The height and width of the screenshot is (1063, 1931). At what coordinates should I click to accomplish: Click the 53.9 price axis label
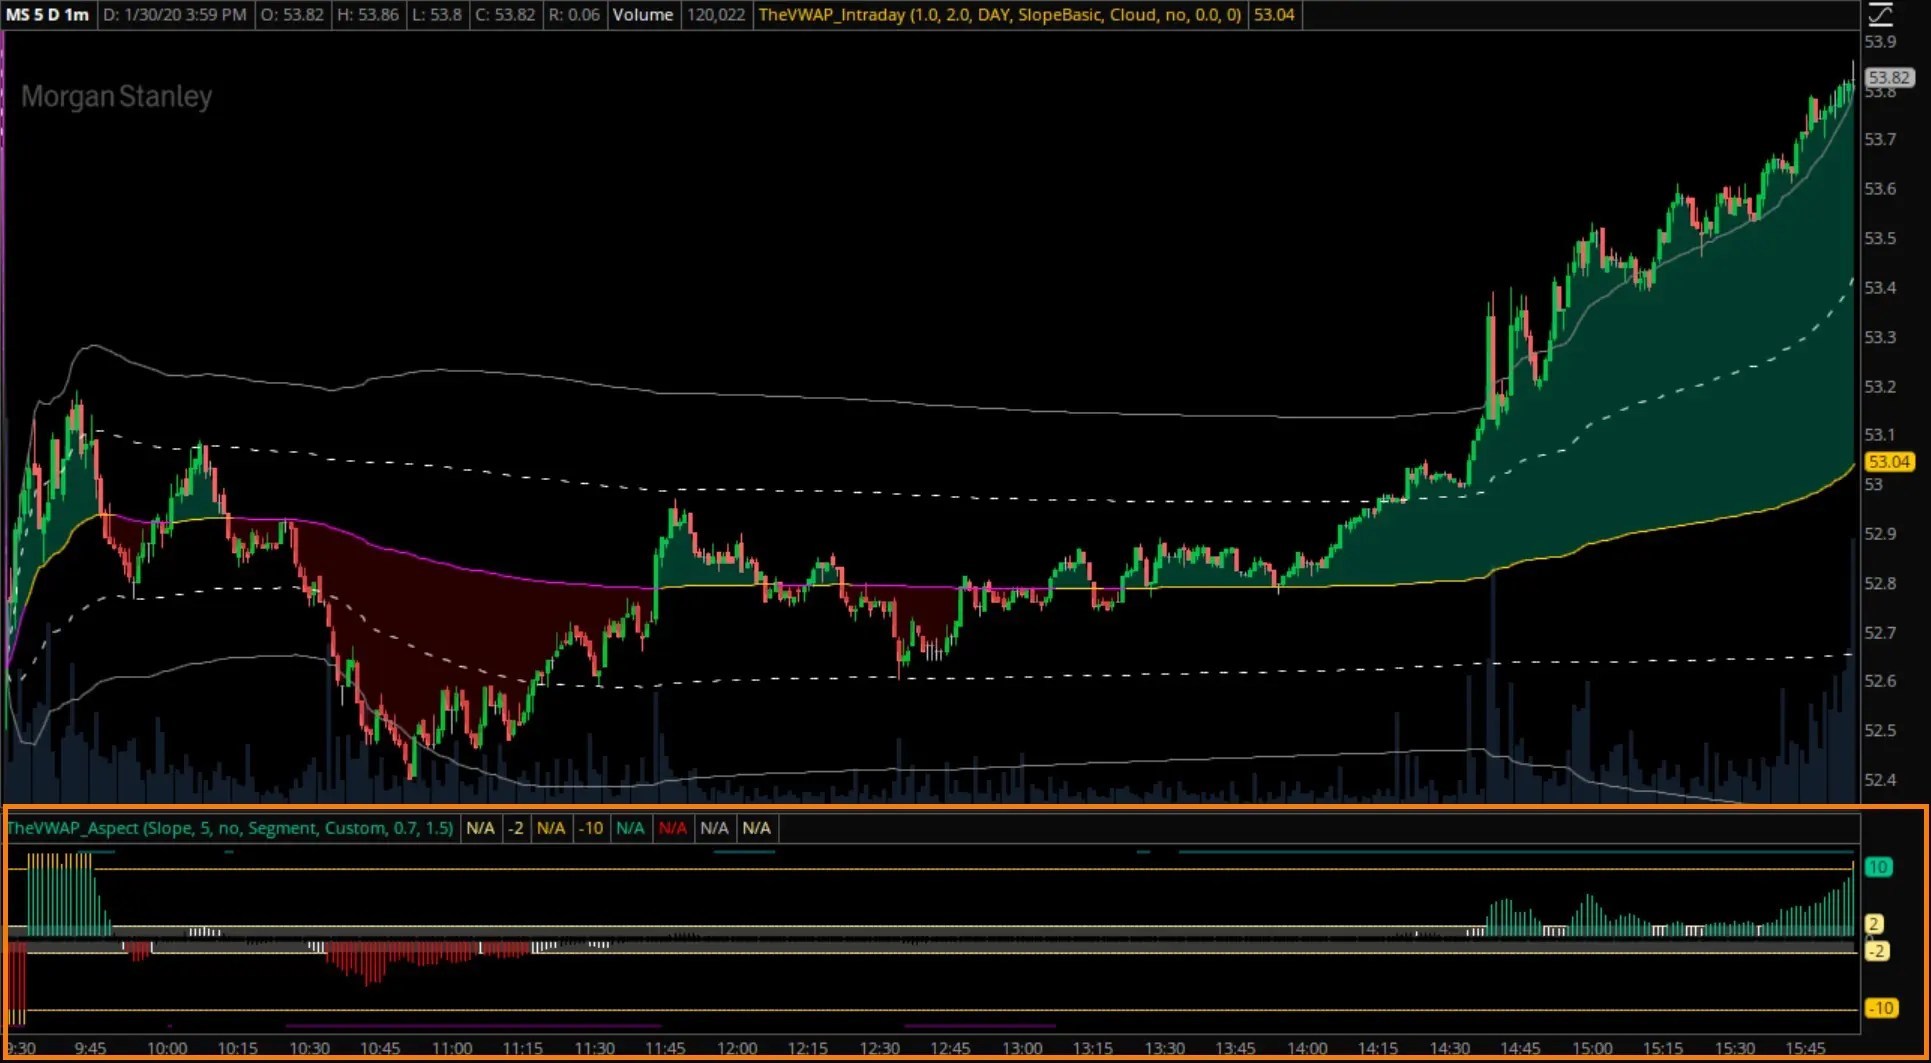[1880, 41]
